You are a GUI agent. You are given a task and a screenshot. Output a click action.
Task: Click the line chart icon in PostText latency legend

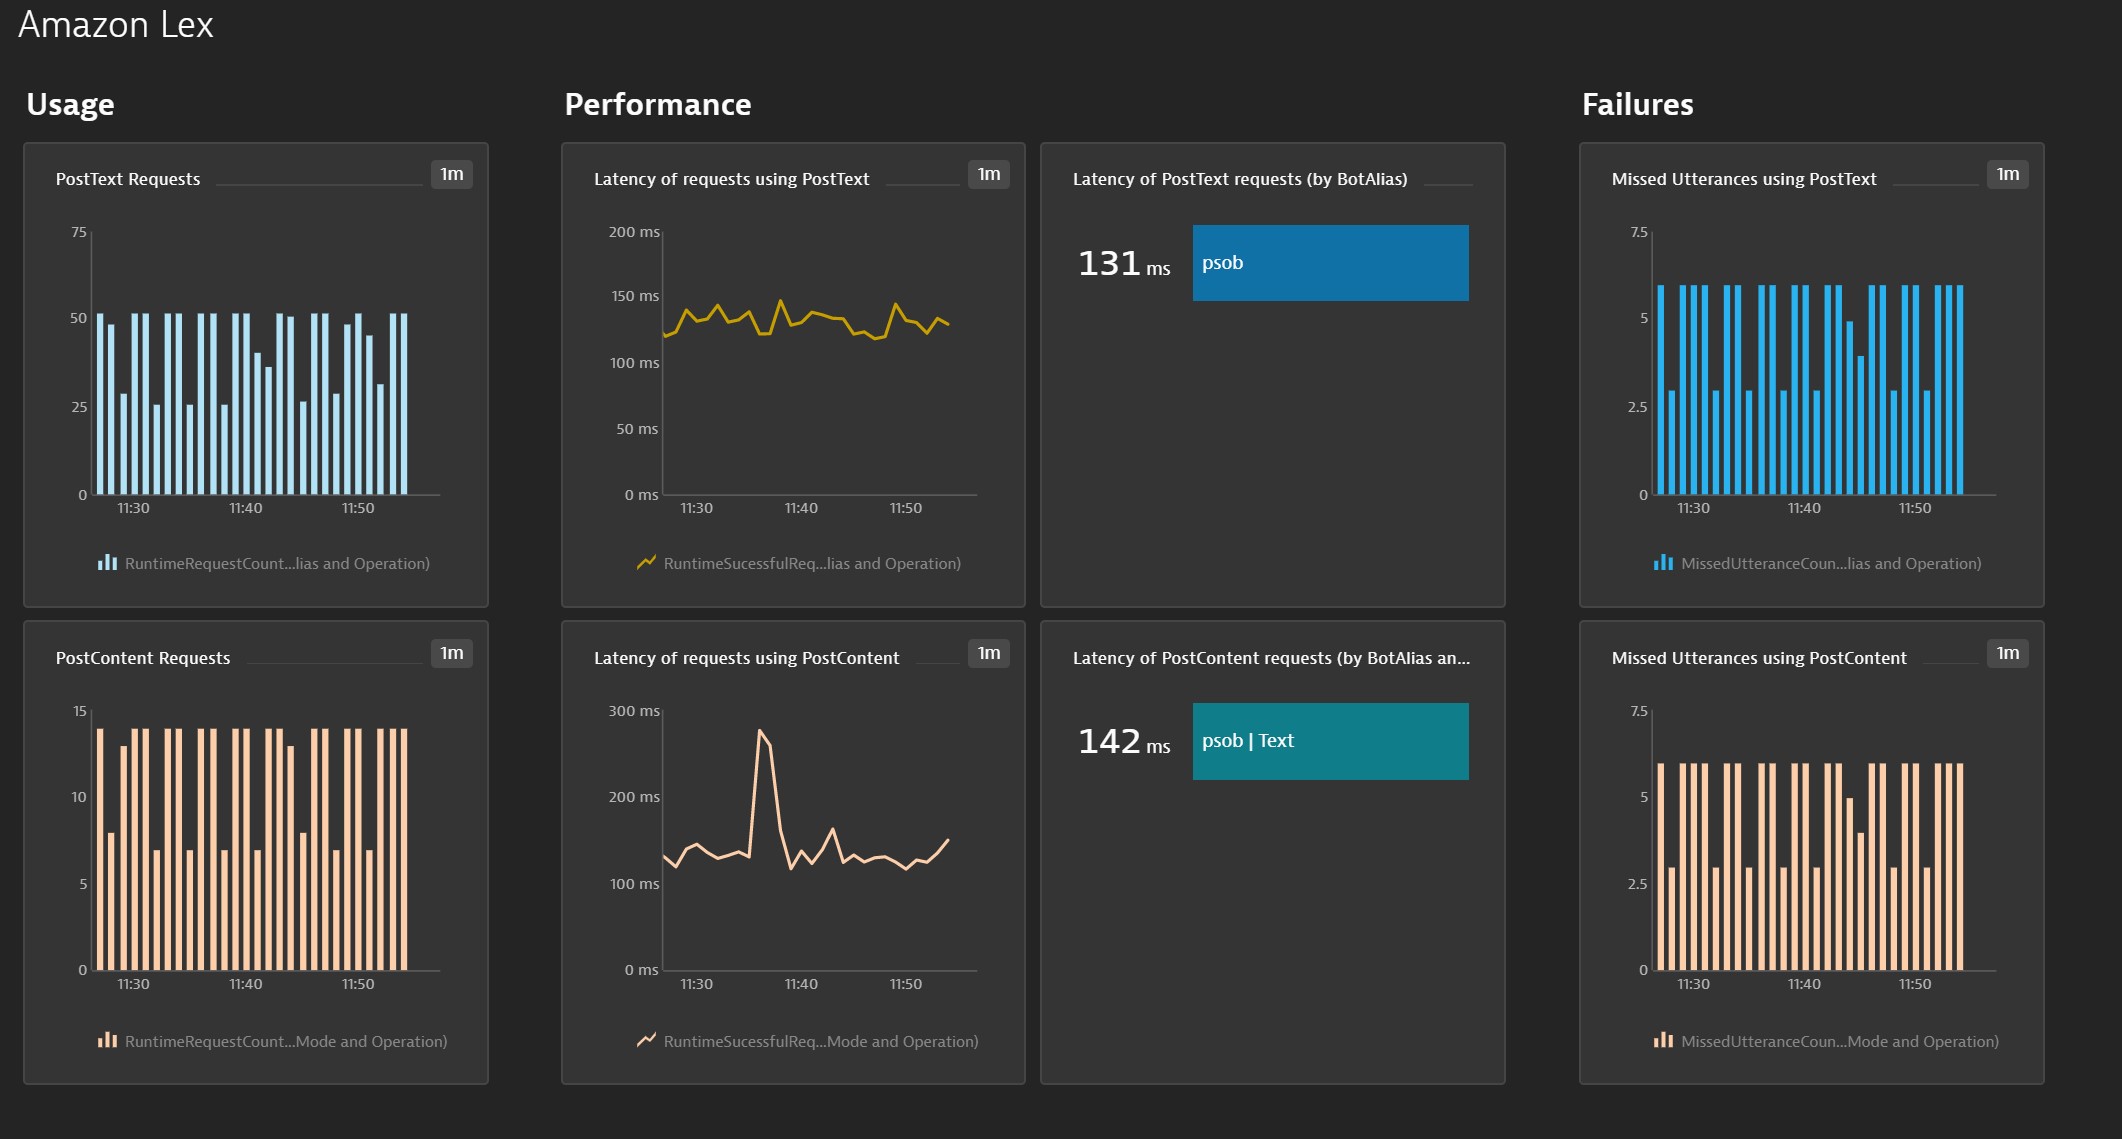[646, 563]
